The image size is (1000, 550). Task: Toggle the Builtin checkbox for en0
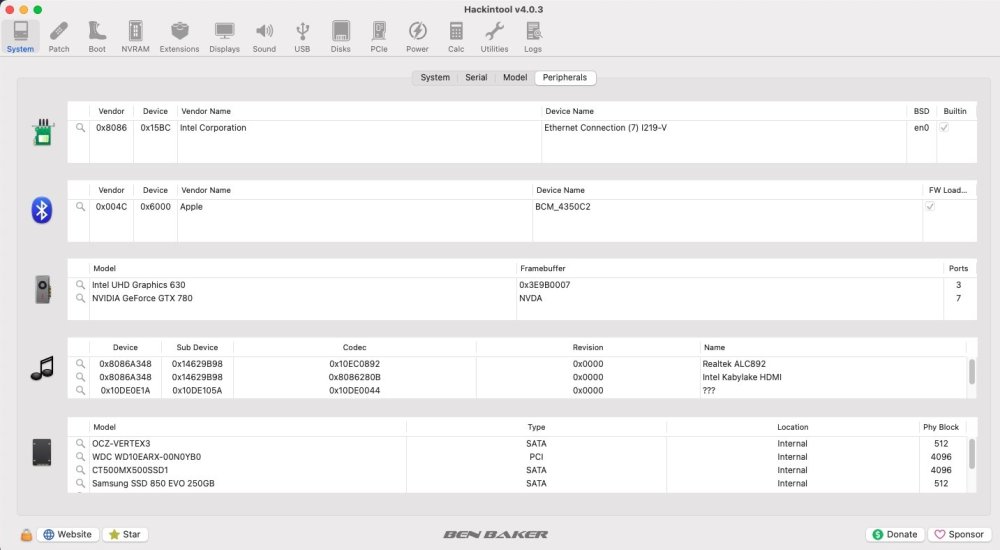coord(944,128)
